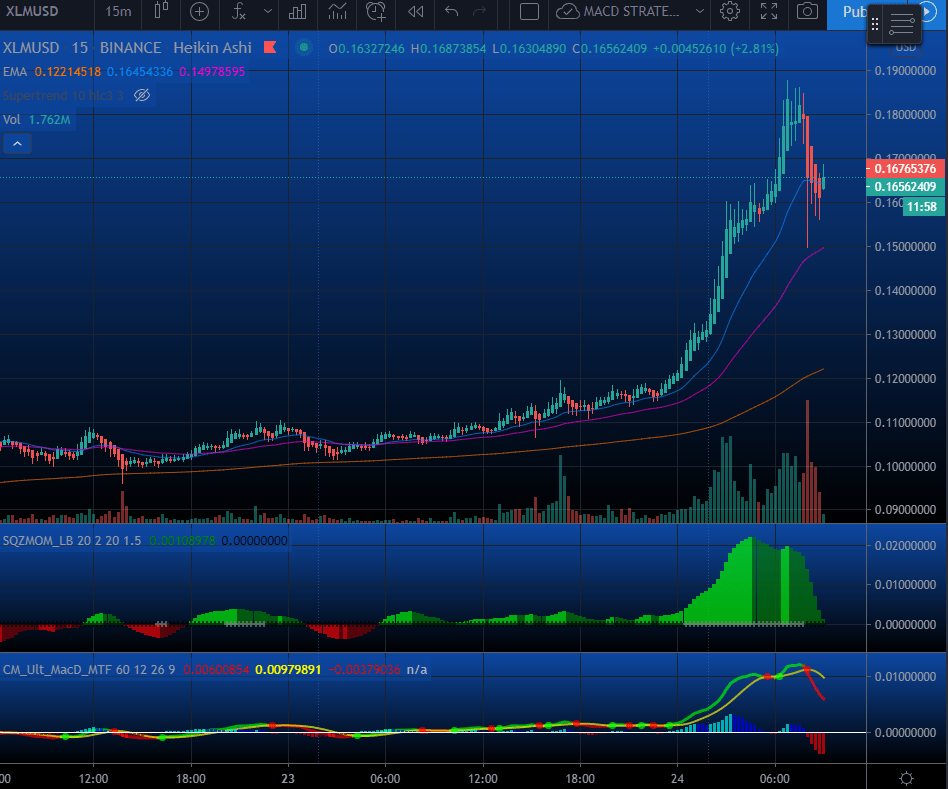Click the red flag icon beside Heikin Ashi
This screenshot has height=789, width=948.
click(270, 47)
